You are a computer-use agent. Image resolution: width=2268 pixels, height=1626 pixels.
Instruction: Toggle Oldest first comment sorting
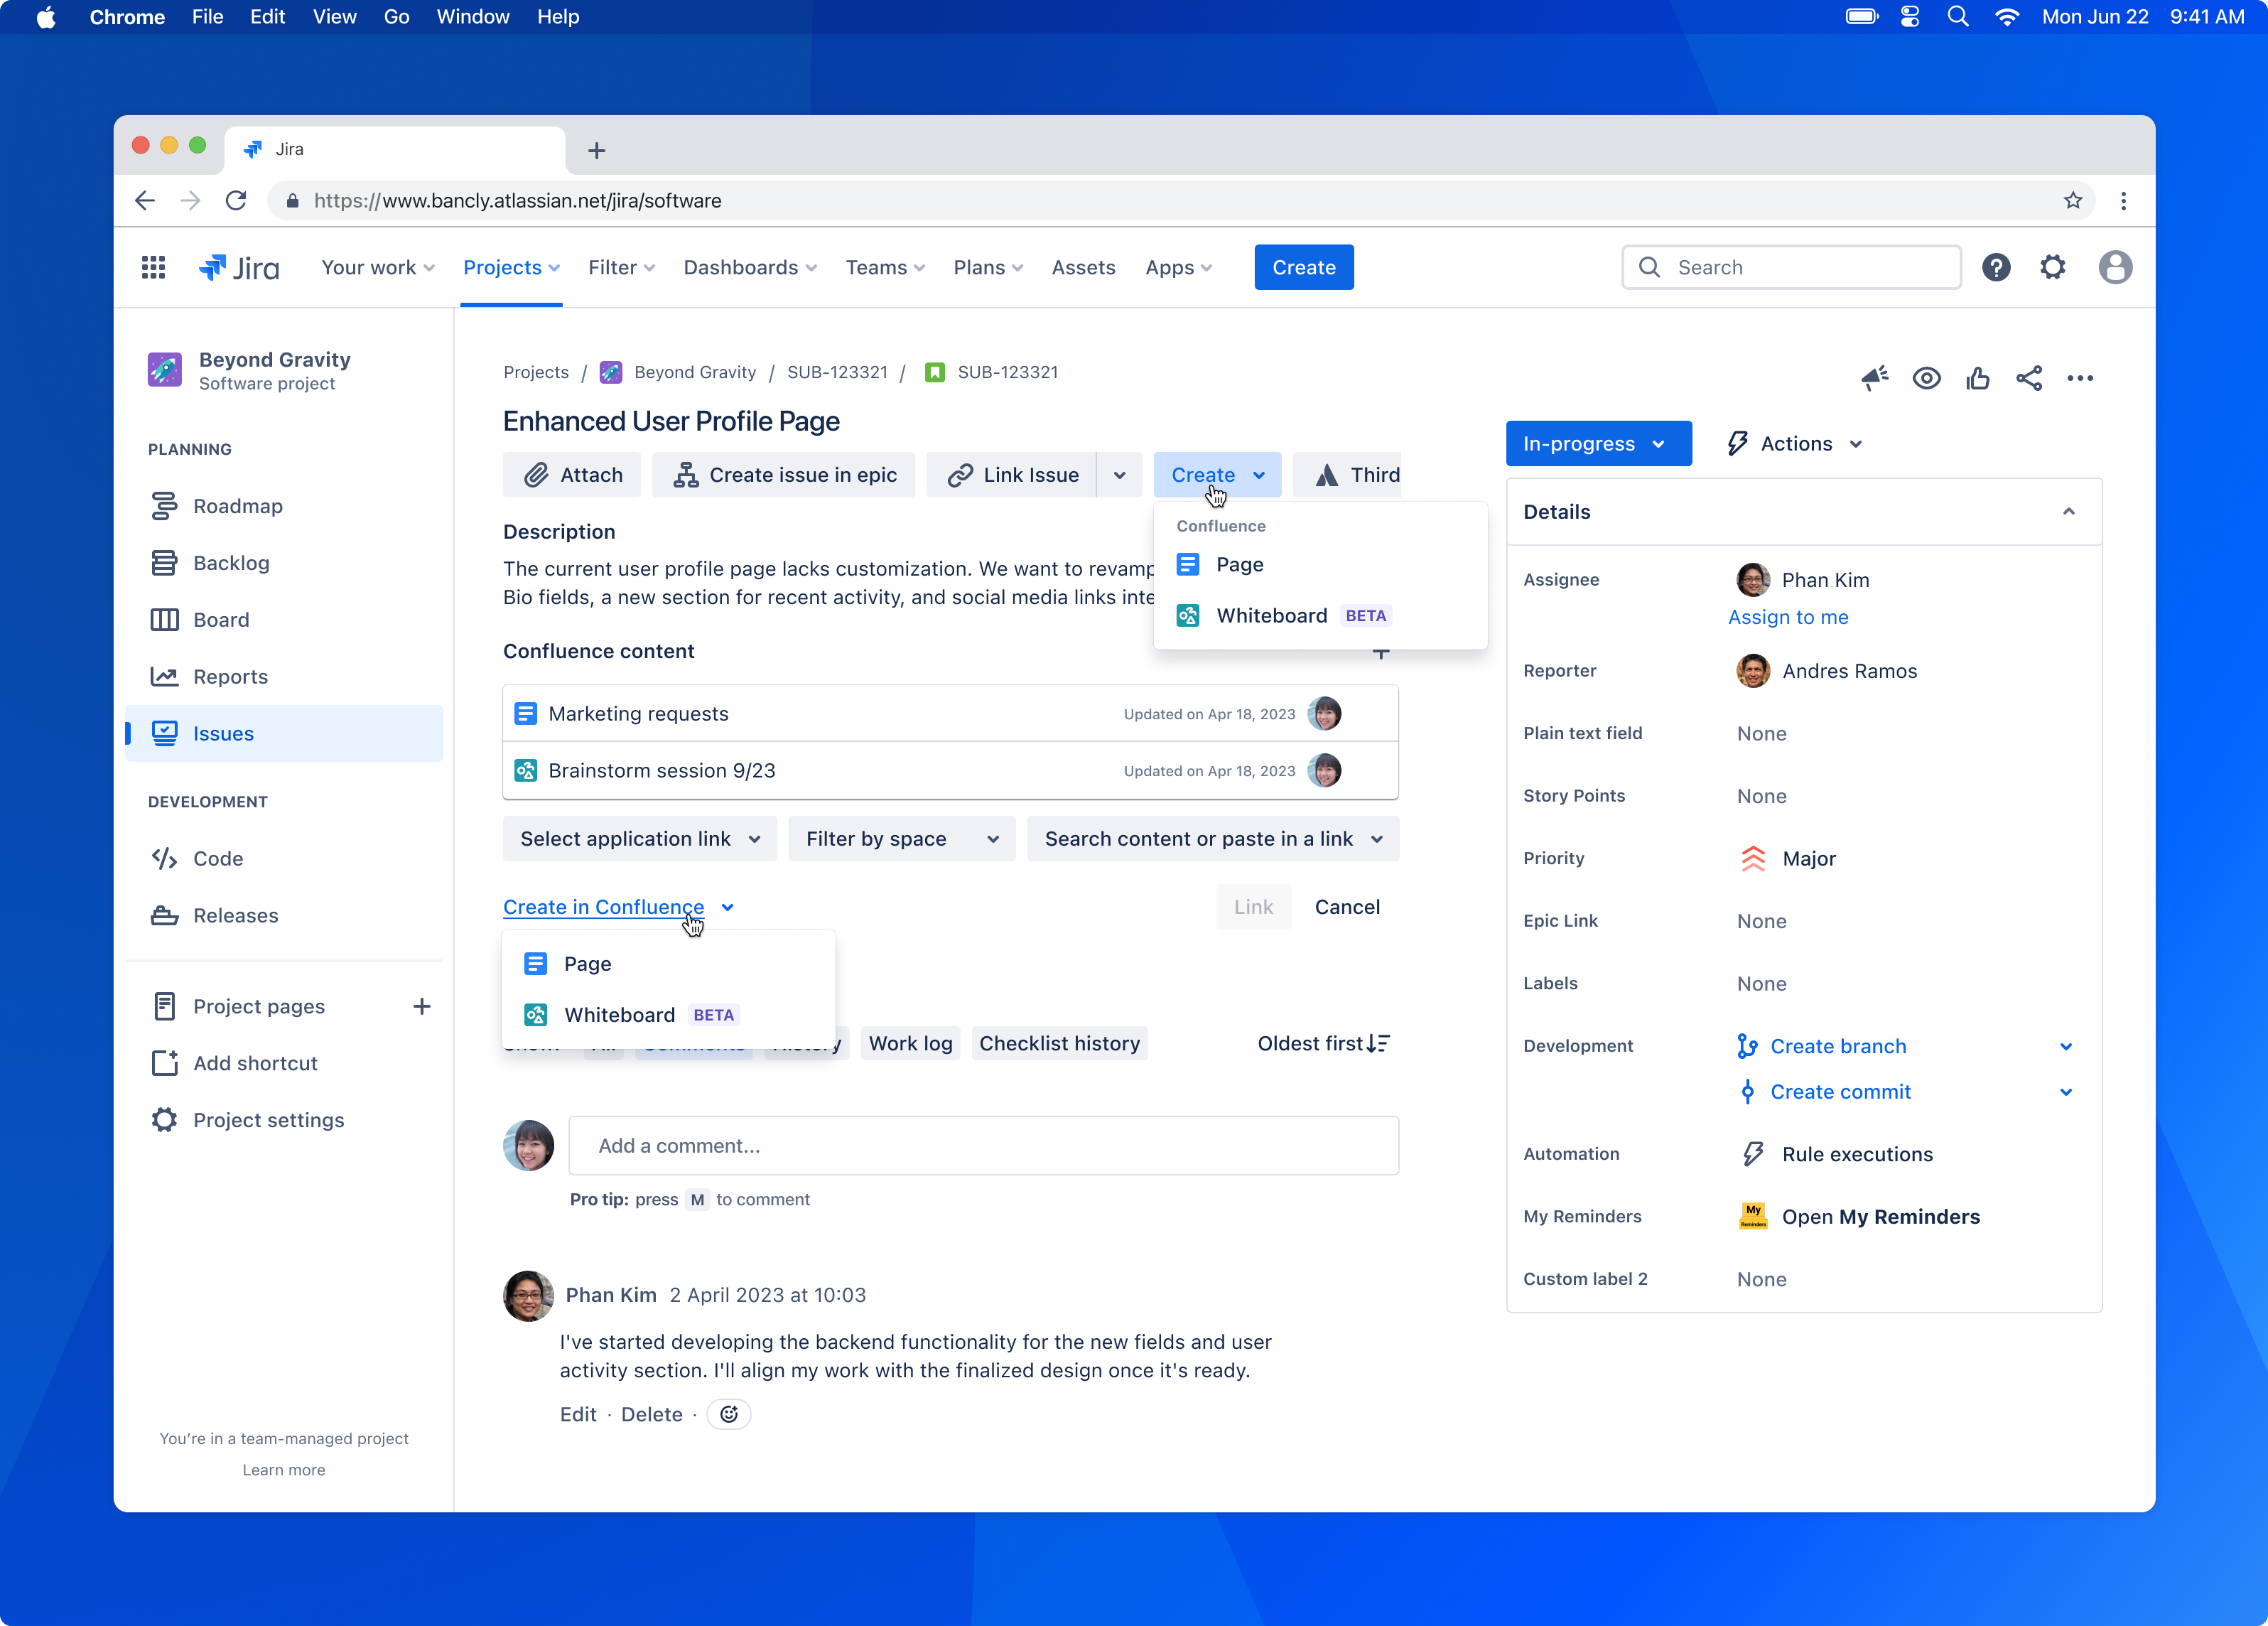click(1322, 1043)
